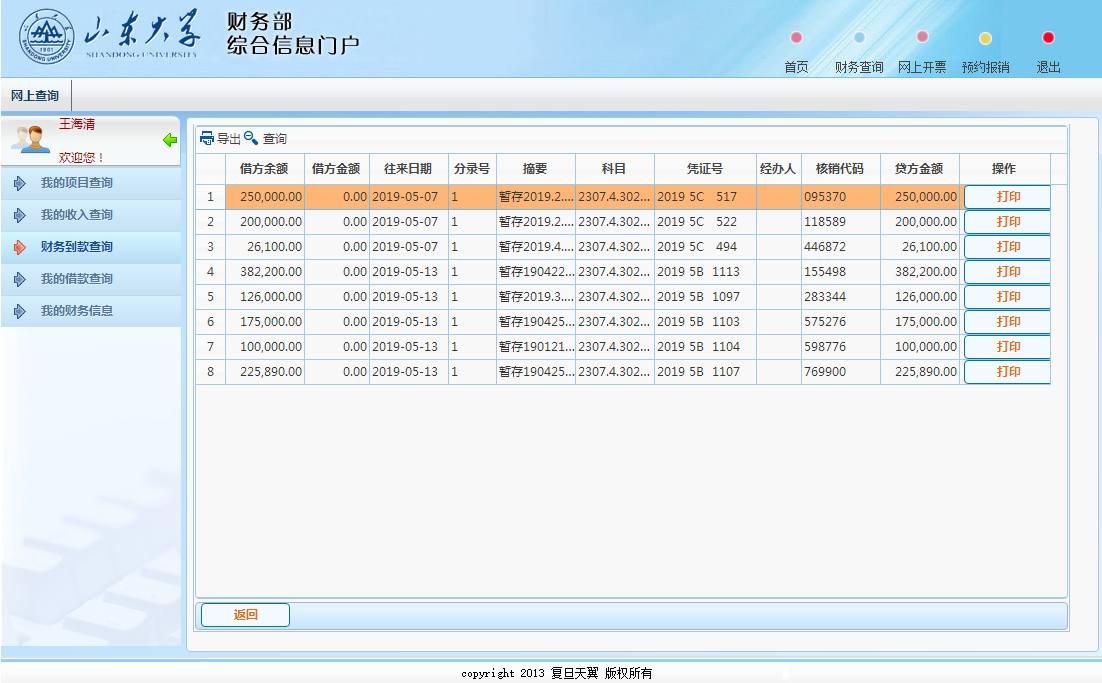Click 打印 for row 4 voucher 1113
Image resolution: width=1102 pixels, height=683 pixels.
point(1007,272)
